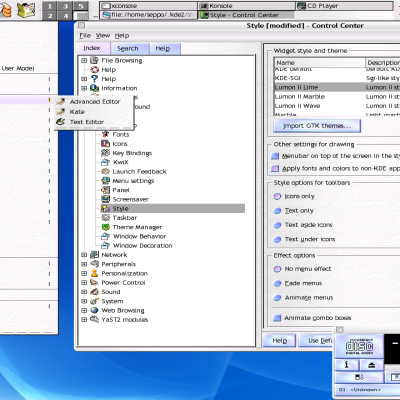400x400 pixels.
Task: Switch to Konsole in taskbar
Action: [246, 6]
